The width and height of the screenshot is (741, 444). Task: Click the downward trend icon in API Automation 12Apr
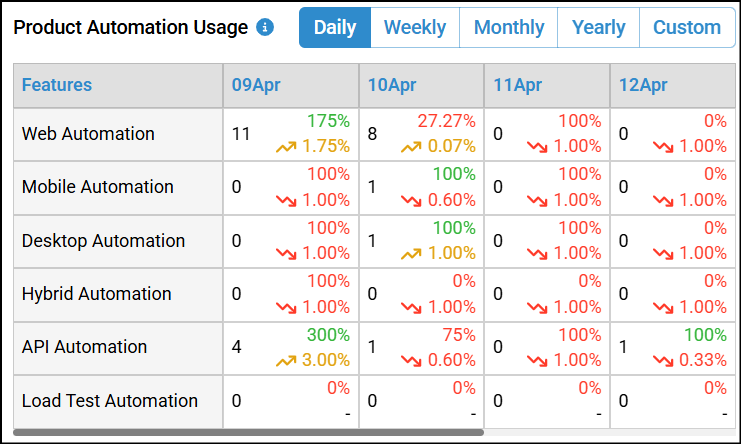tap(663, 360)
